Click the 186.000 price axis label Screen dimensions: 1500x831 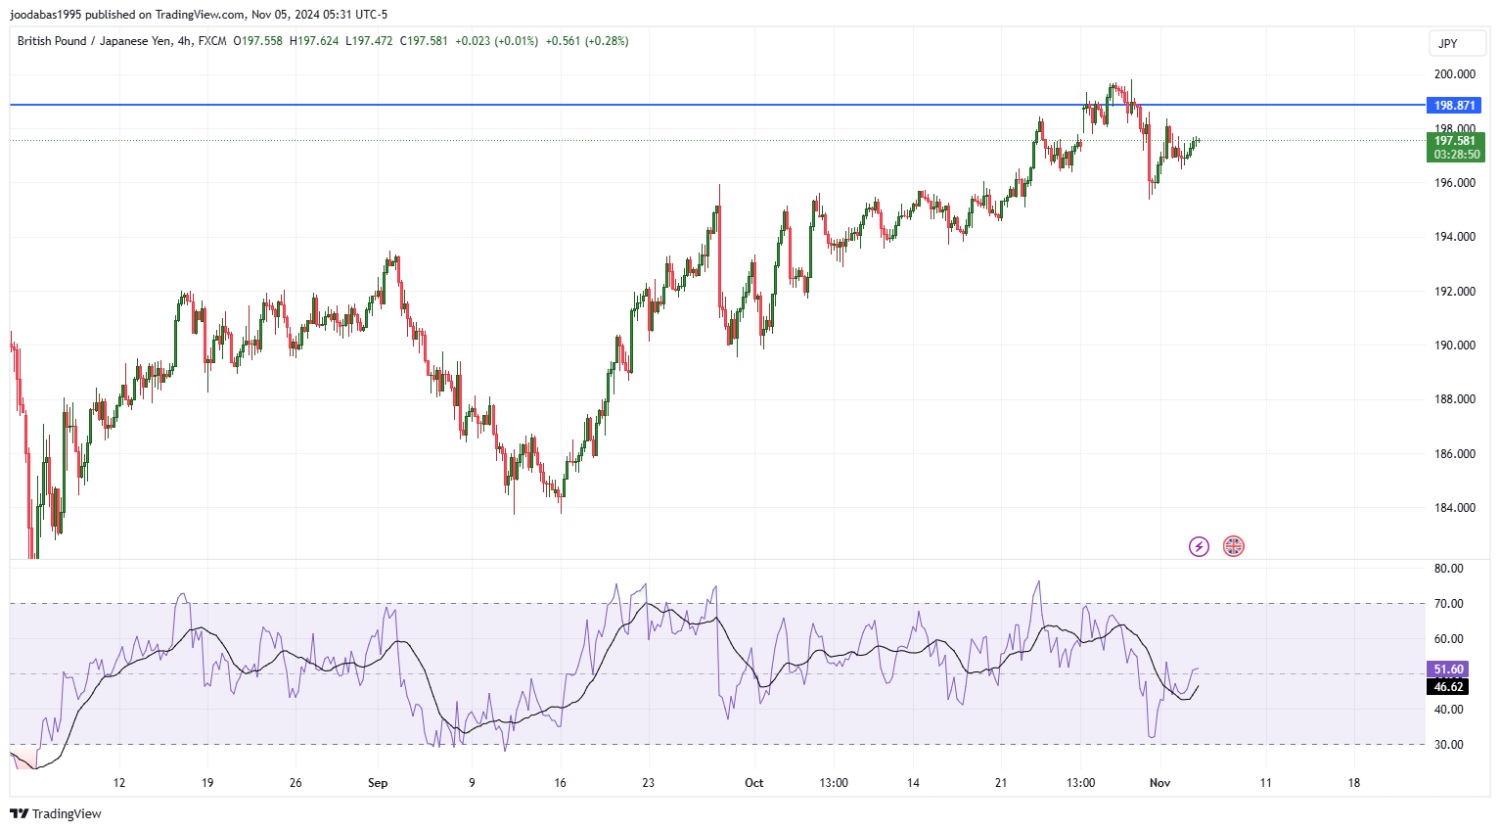[x=1454, y=454]
